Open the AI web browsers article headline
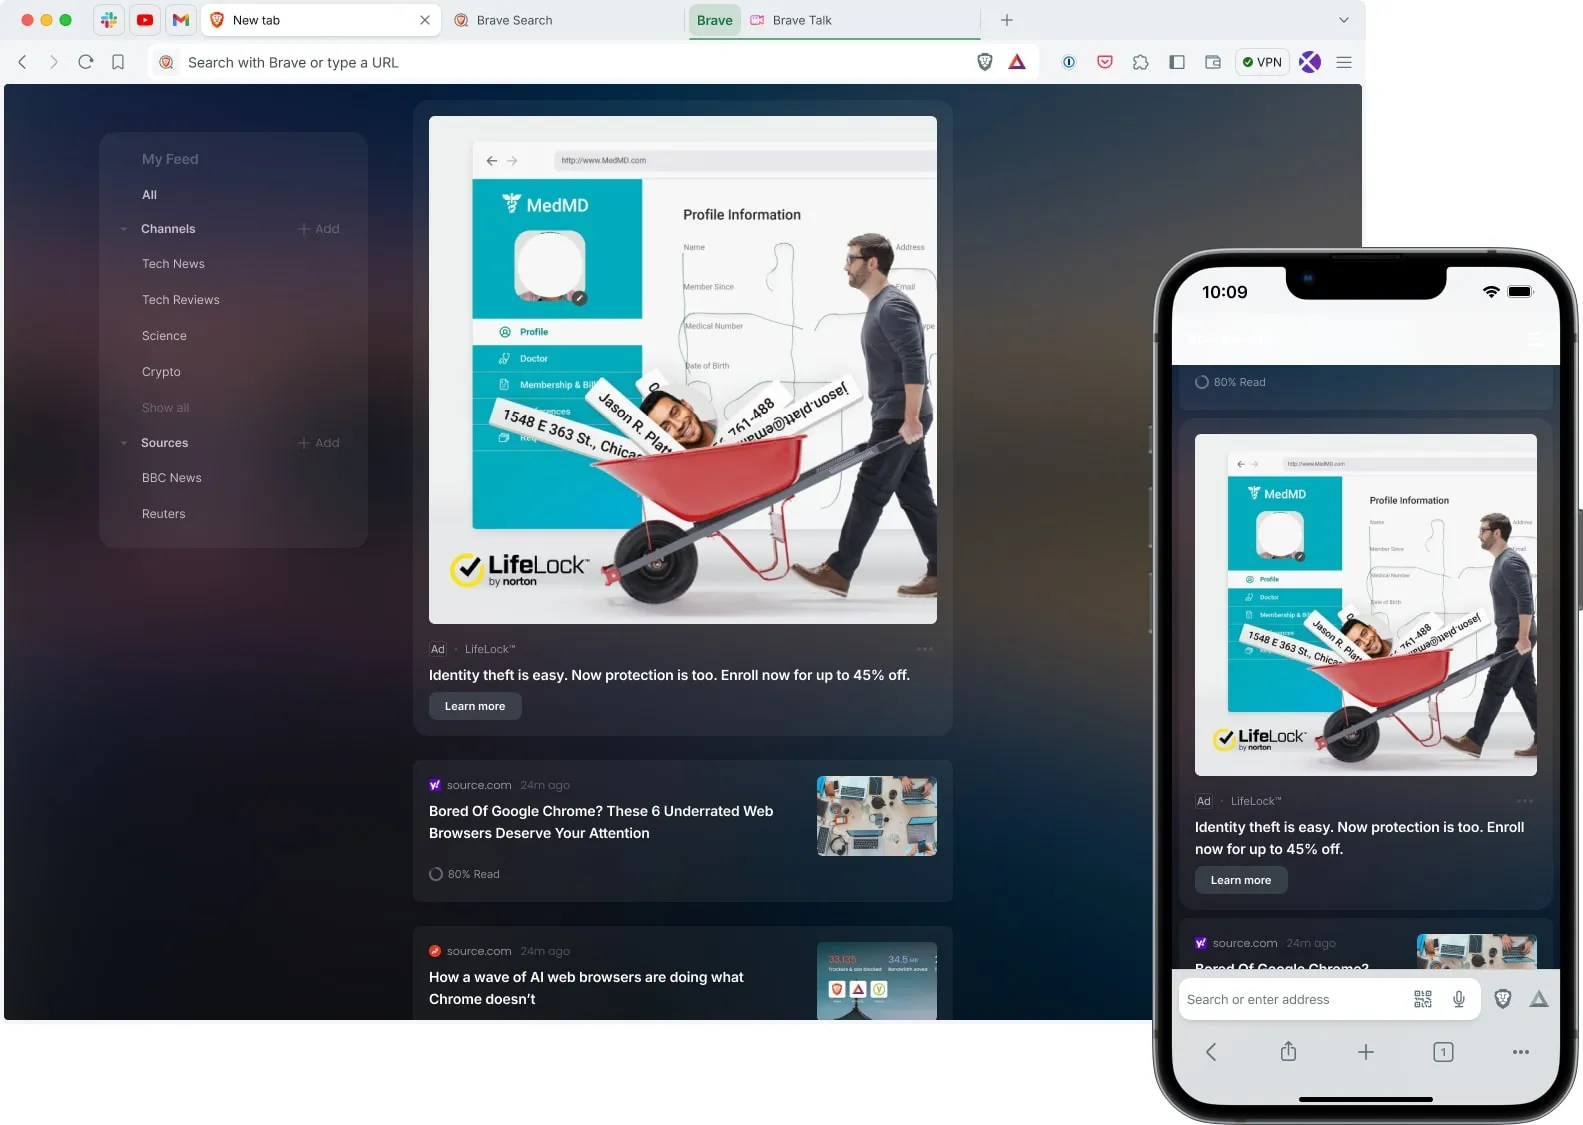 click(x=586, y=988)
